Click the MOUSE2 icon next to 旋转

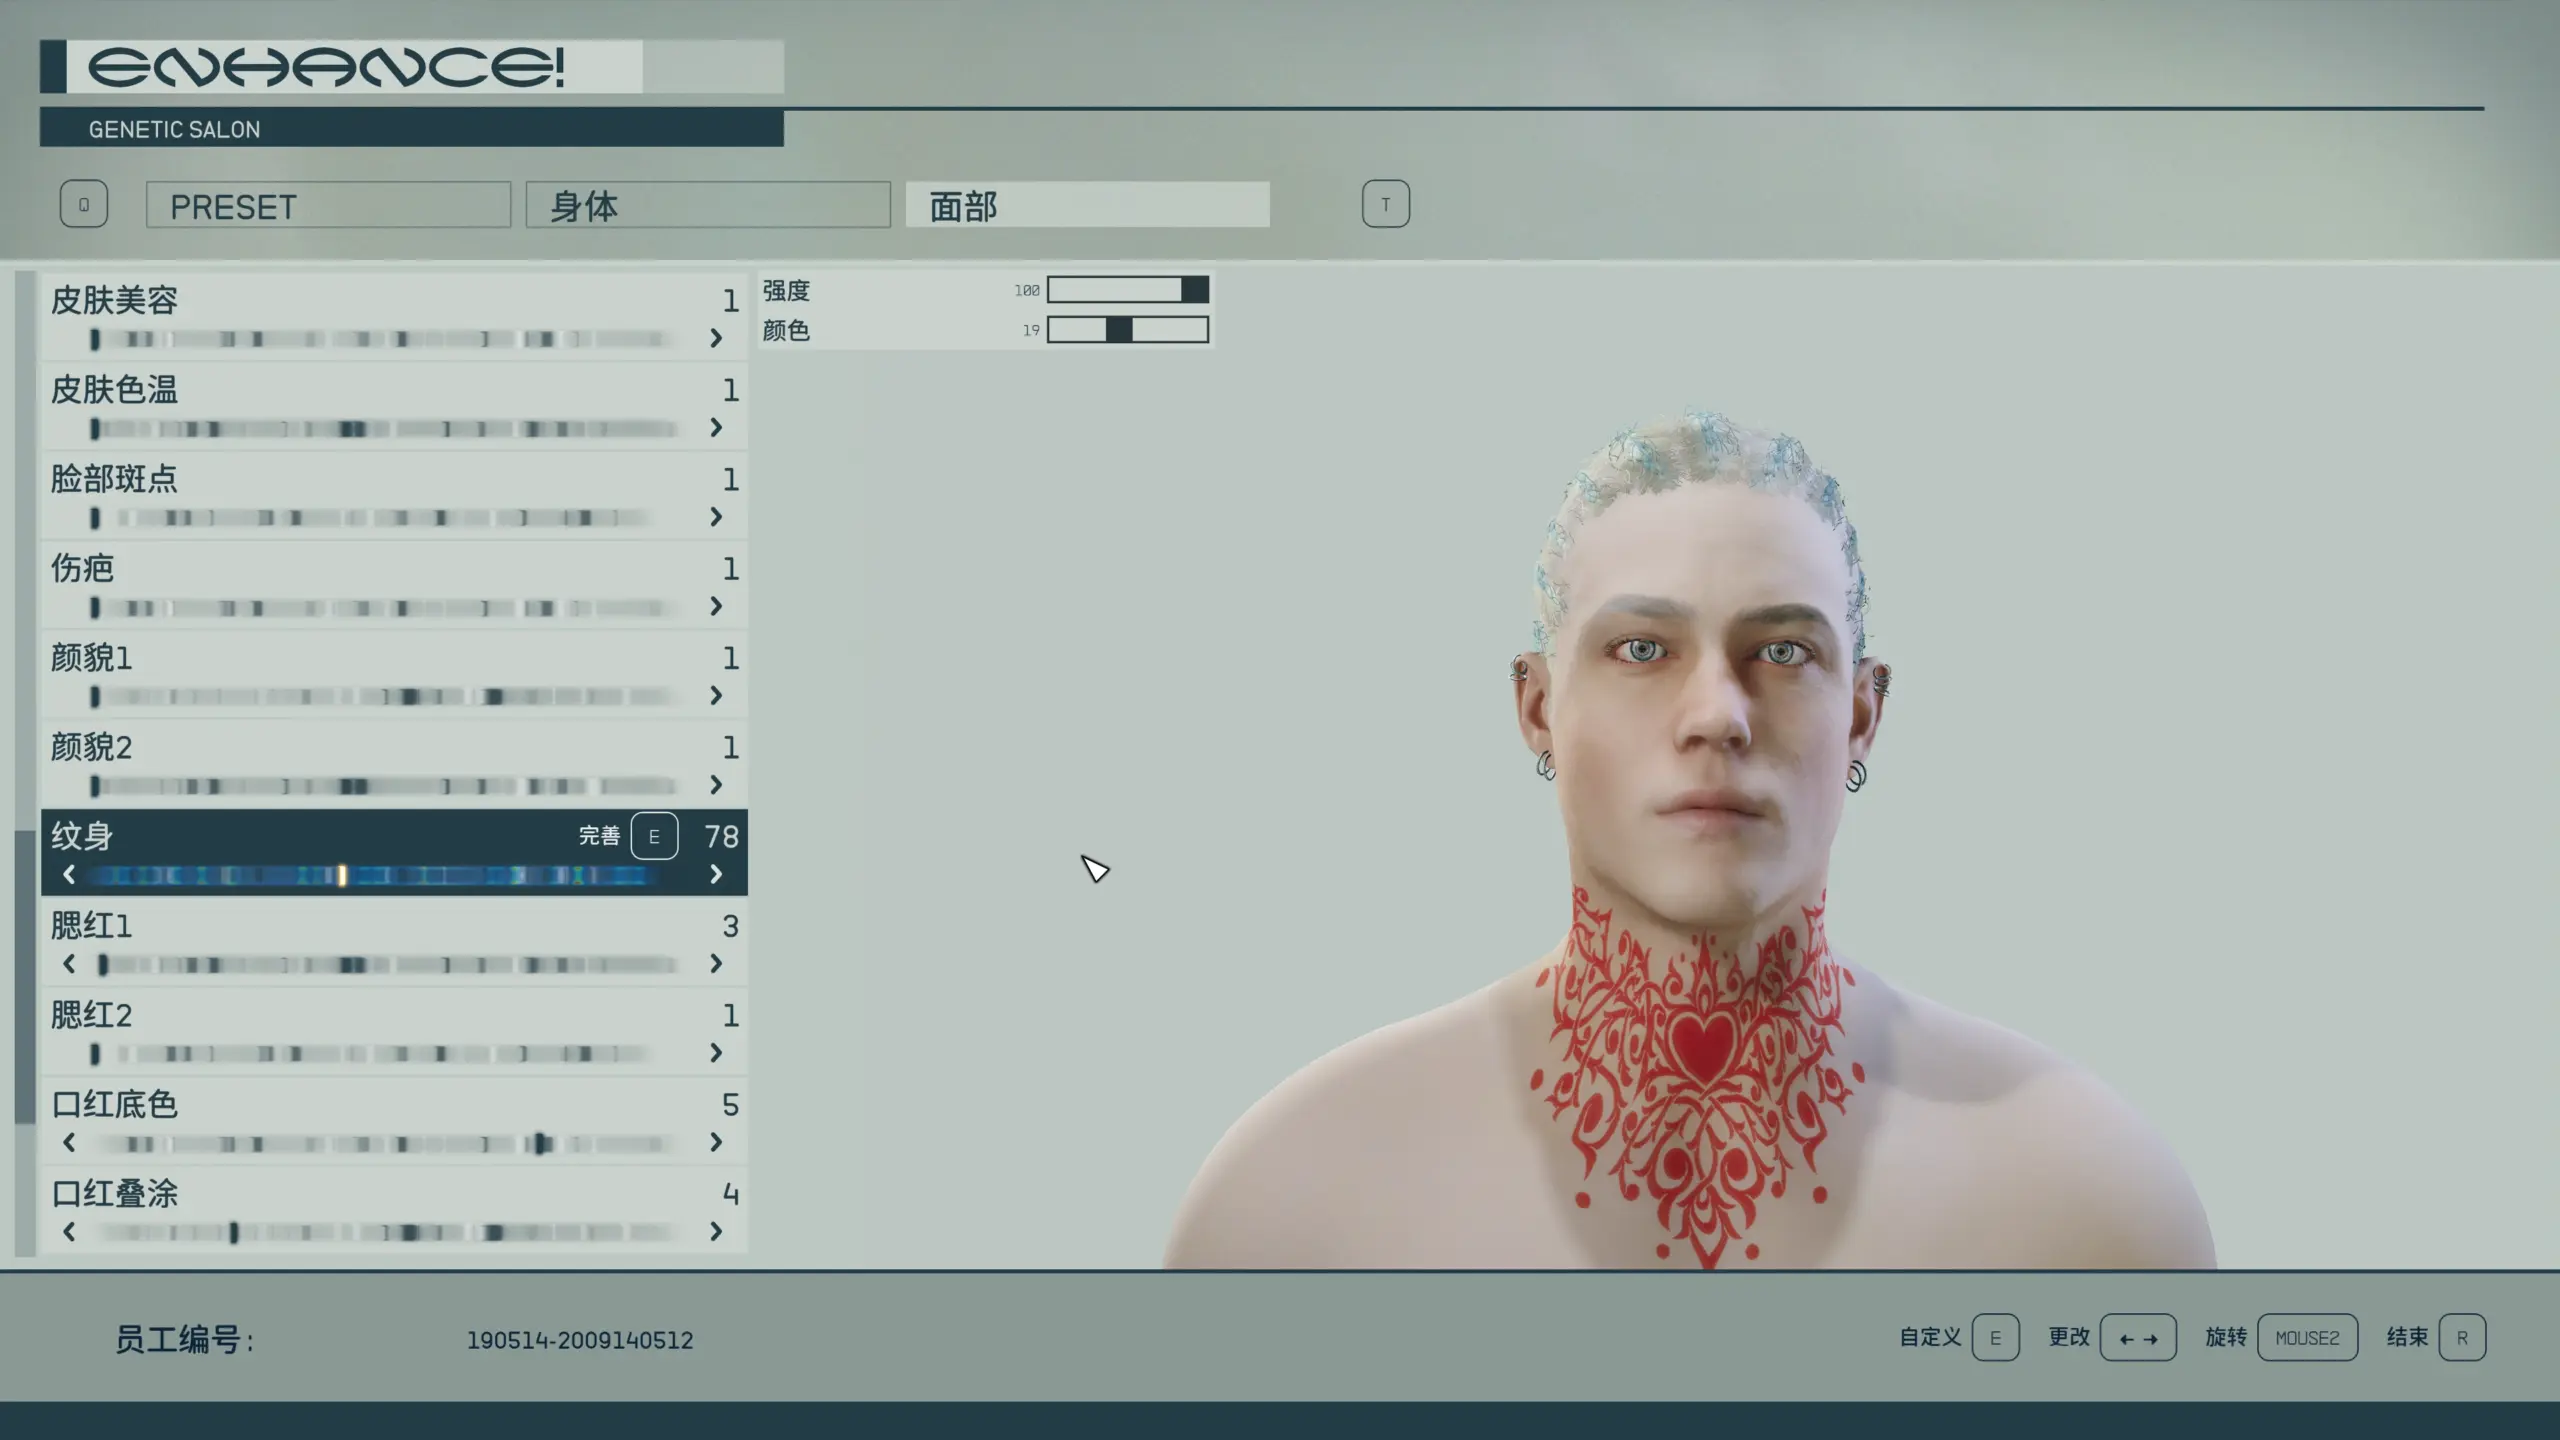[2307, 1338]
